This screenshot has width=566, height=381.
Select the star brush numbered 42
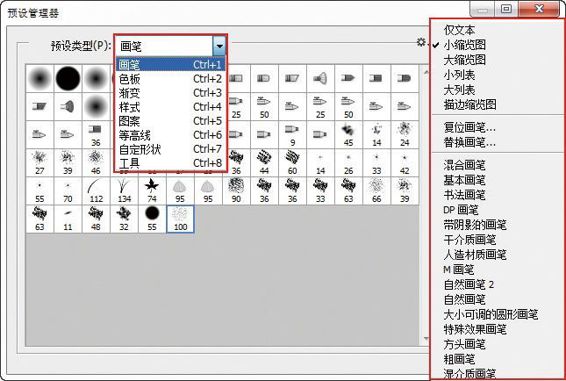coord(405,163)
